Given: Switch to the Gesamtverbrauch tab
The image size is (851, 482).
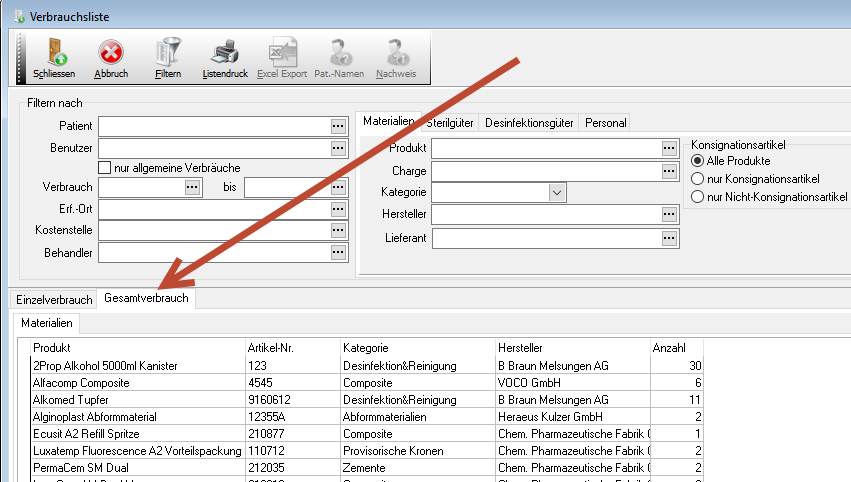Looking at the screenshot, I should pos(145,298).
